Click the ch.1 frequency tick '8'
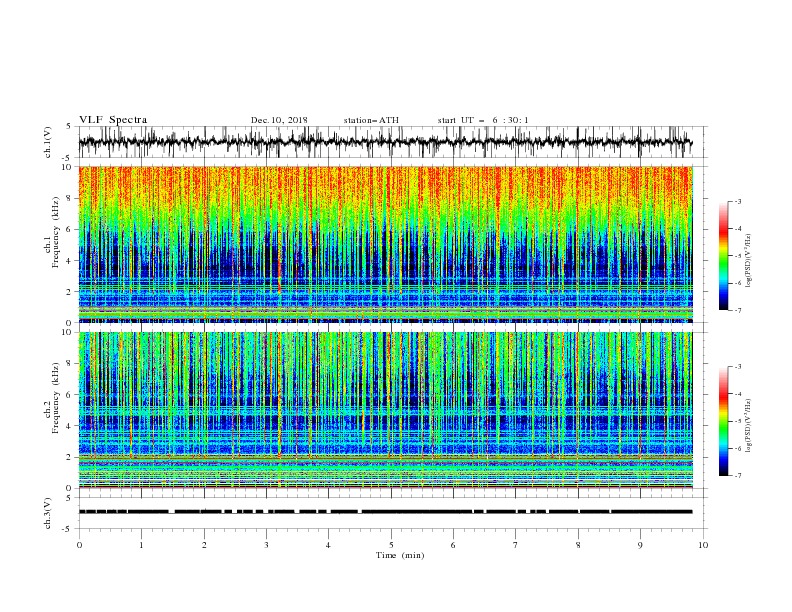The image size is (792, 612). point(70,198)
